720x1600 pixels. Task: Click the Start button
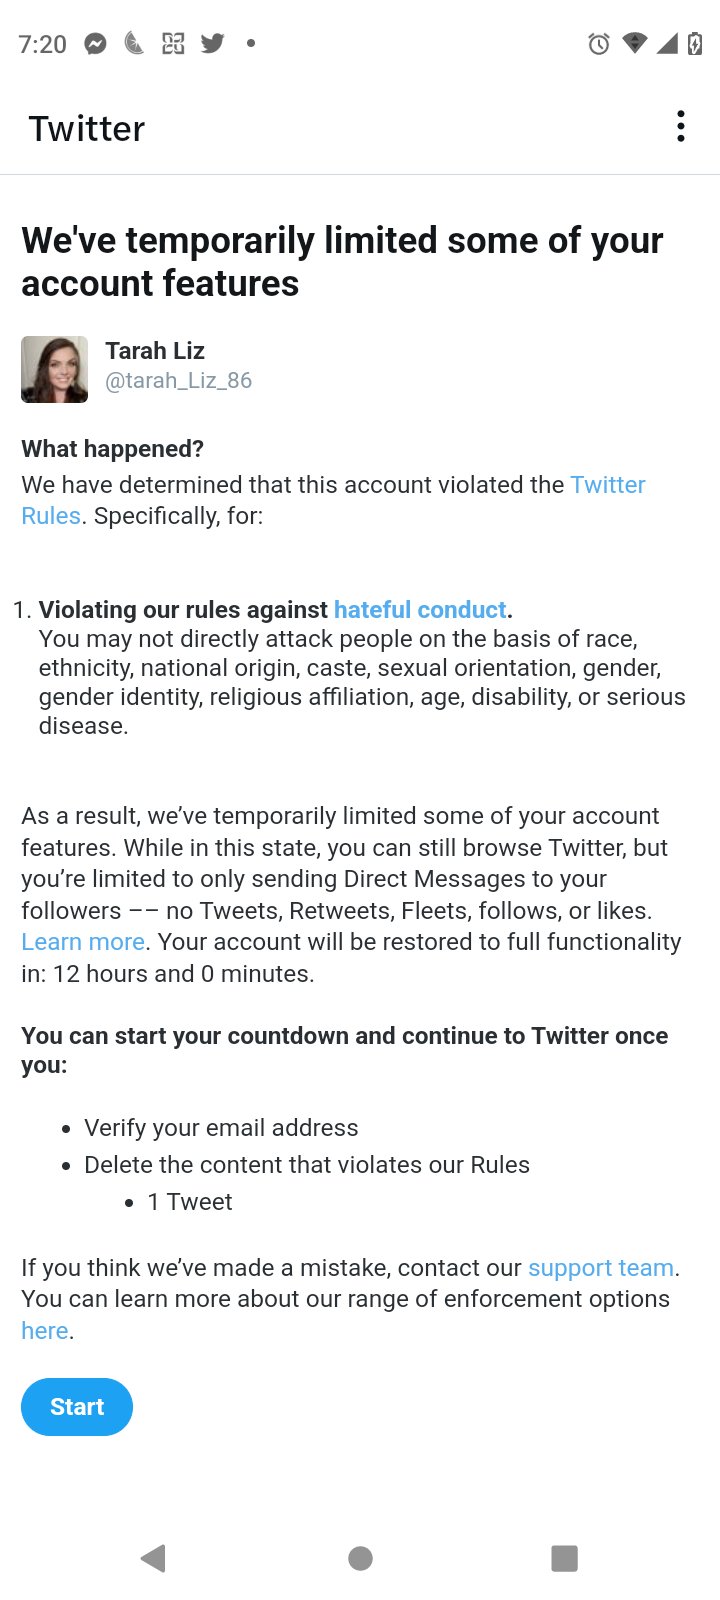tap(77, 1407)
